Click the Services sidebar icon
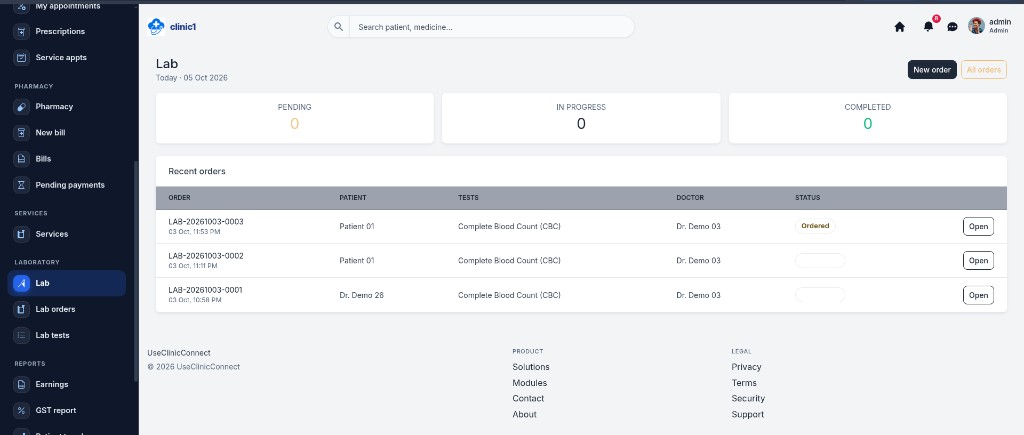Viewport: 1024px width, 435px height. [x=22, y=234]
